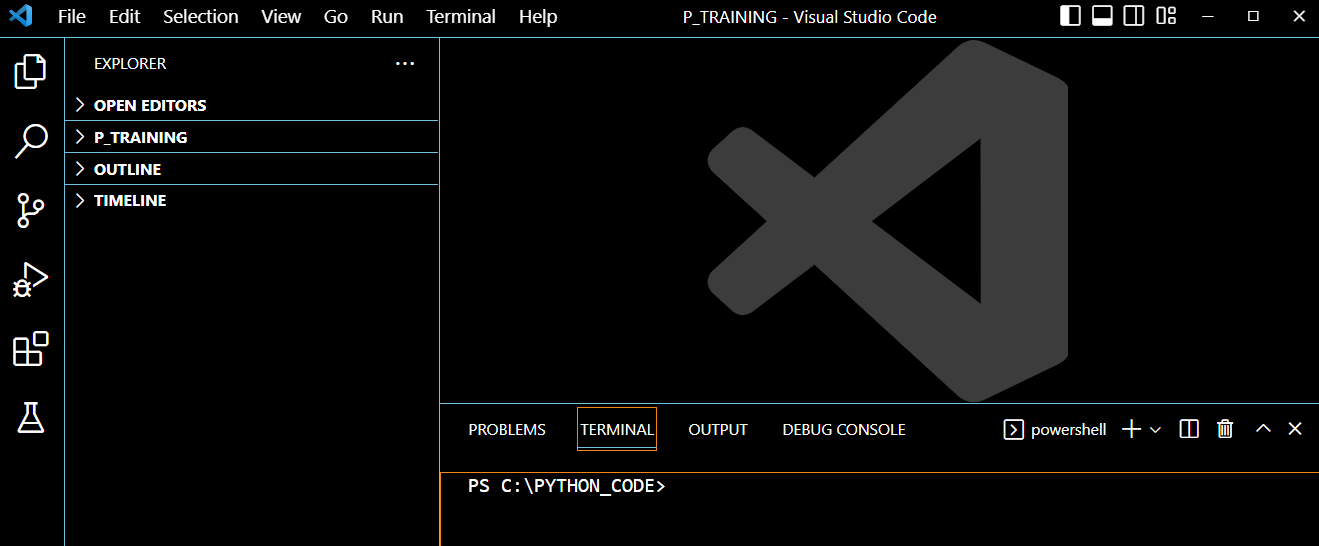Create a new terminal with plus button
The image size is (1319, 546).
pos(1132,429)
